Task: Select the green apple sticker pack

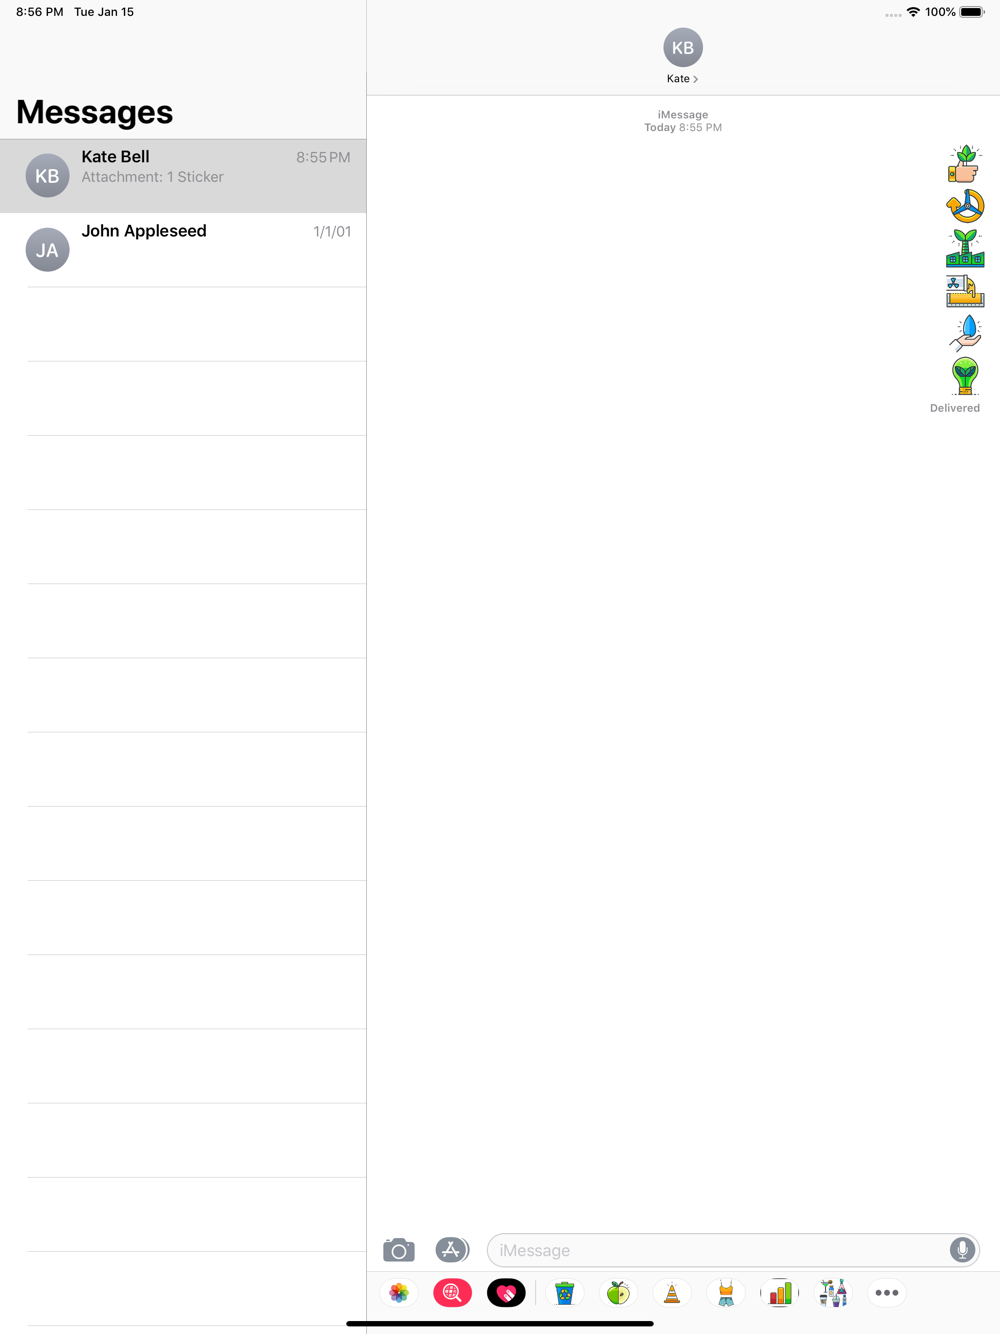Action: tap(618, 1293)
